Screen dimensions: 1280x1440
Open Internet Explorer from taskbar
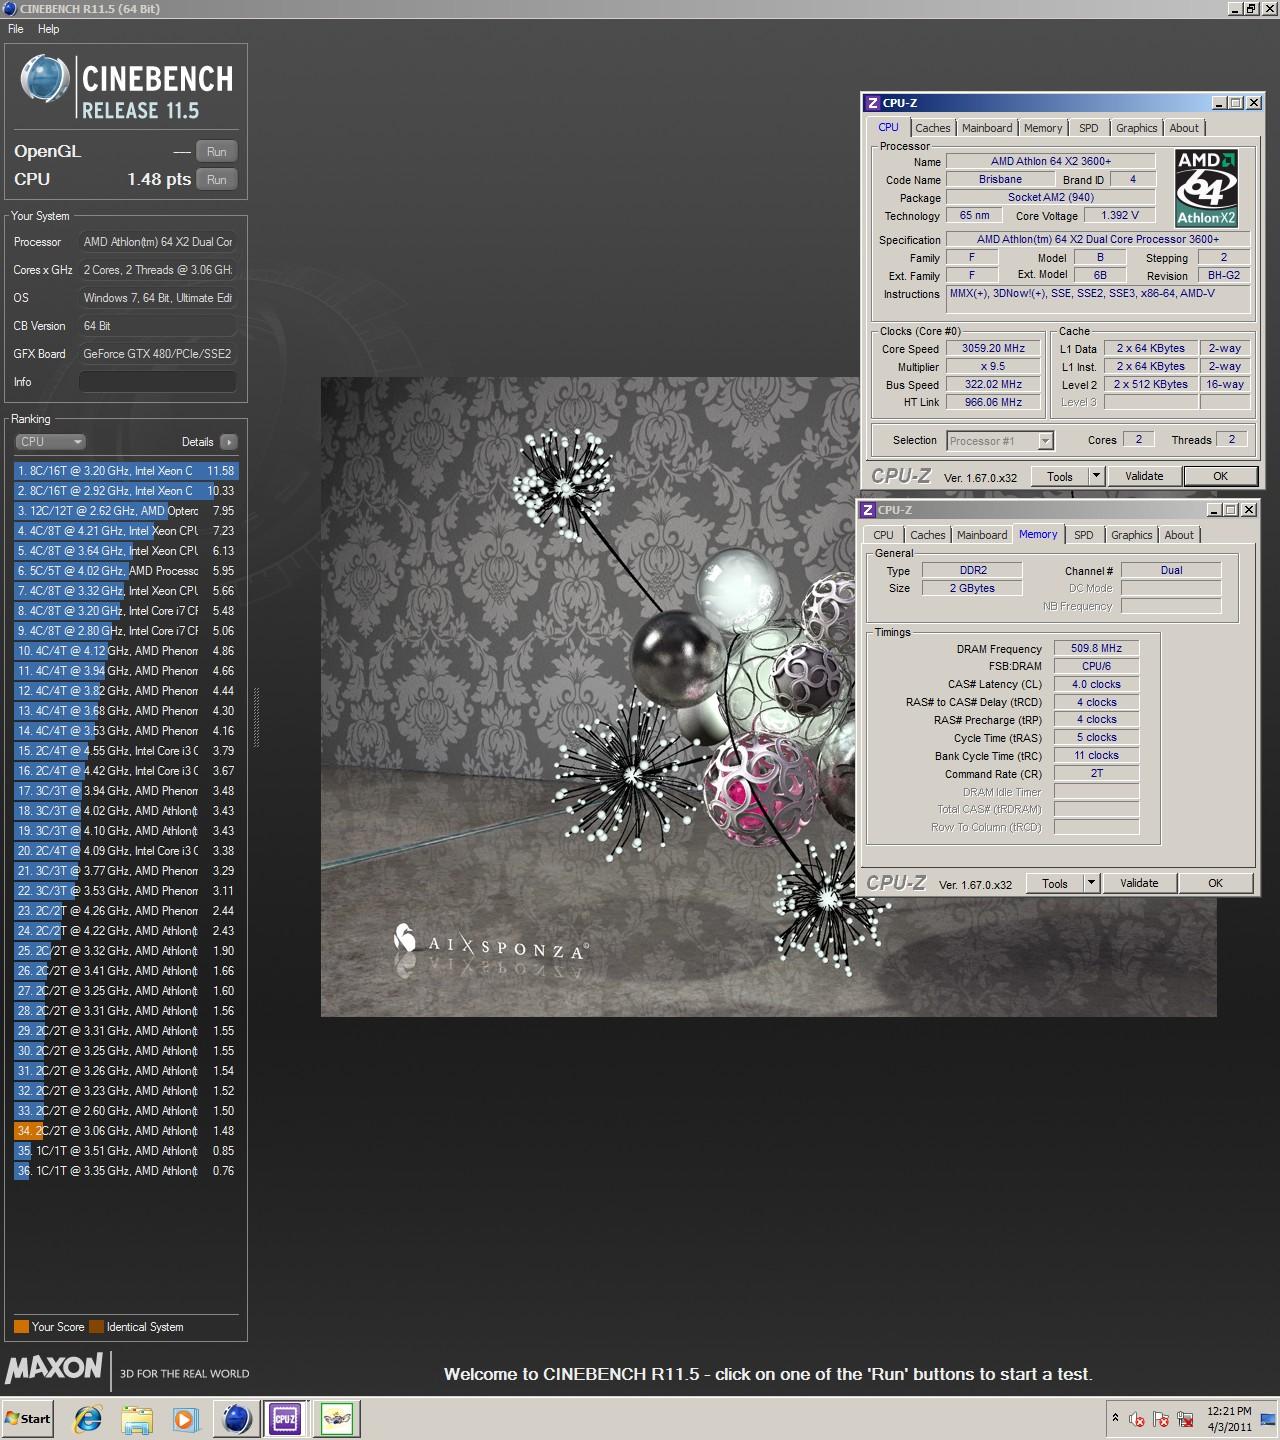[x=88, y=1418]
